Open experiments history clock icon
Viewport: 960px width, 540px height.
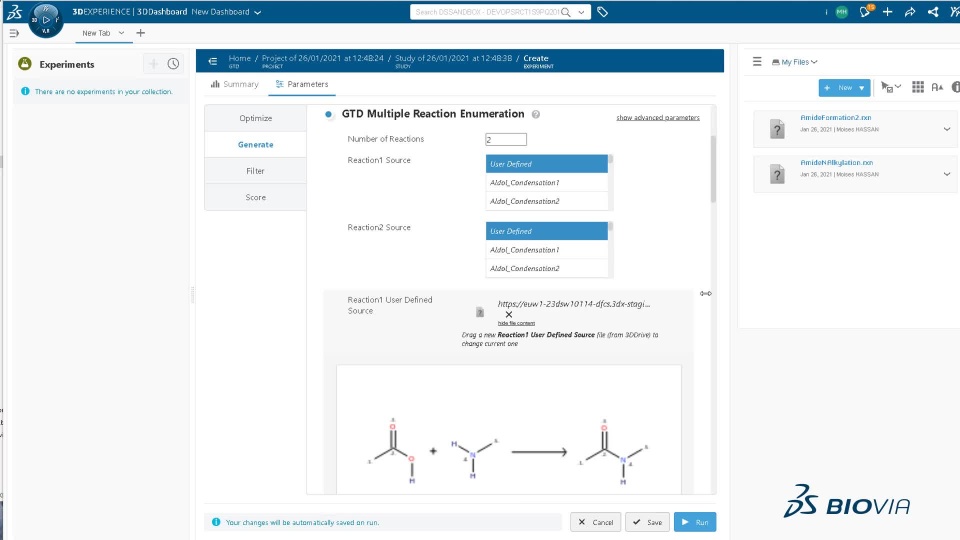click(x=173, y=64)
